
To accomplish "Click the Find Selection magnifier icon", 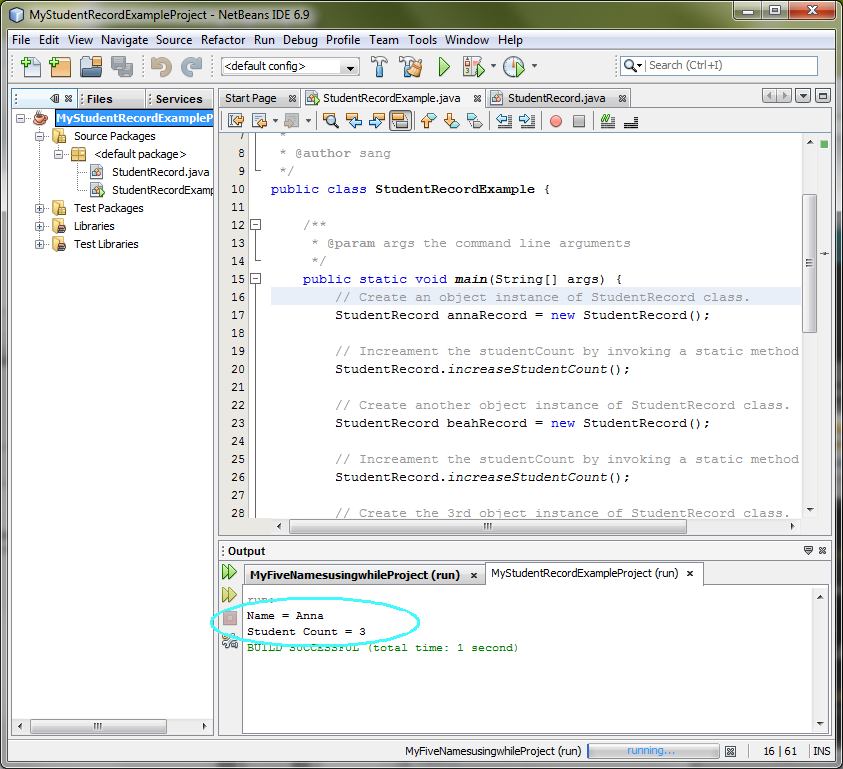I will click(x=331, y=121).
